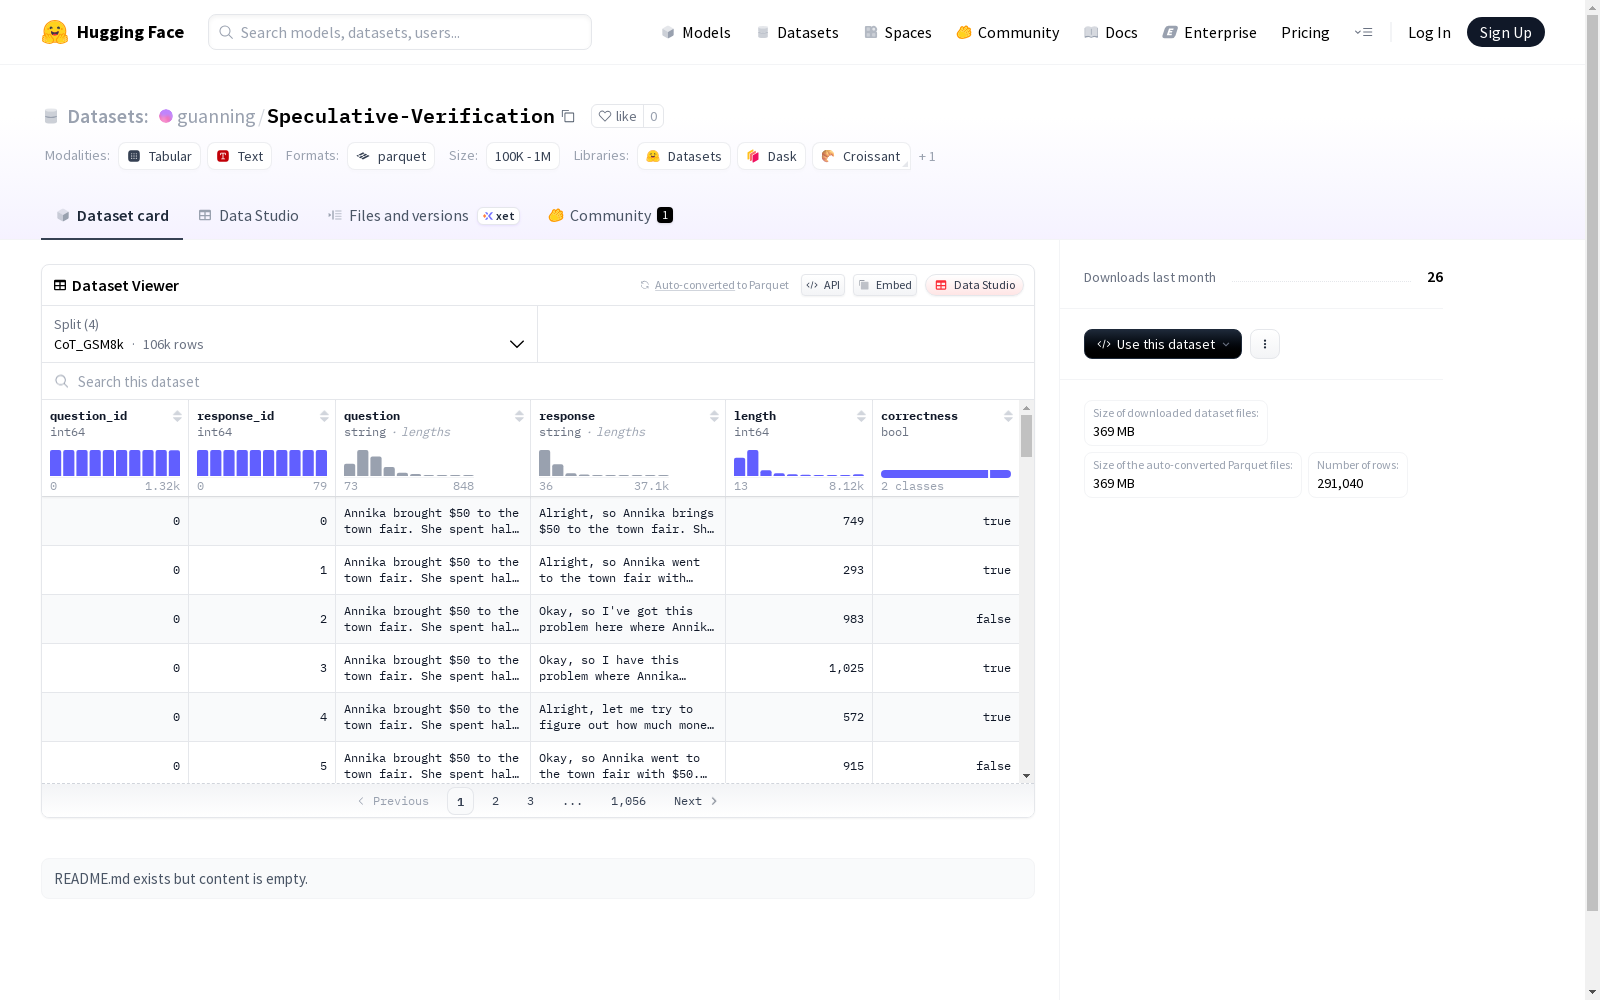Go to the Next page of rows
The image size is (1600, 1000).
[x=695, y=801]
